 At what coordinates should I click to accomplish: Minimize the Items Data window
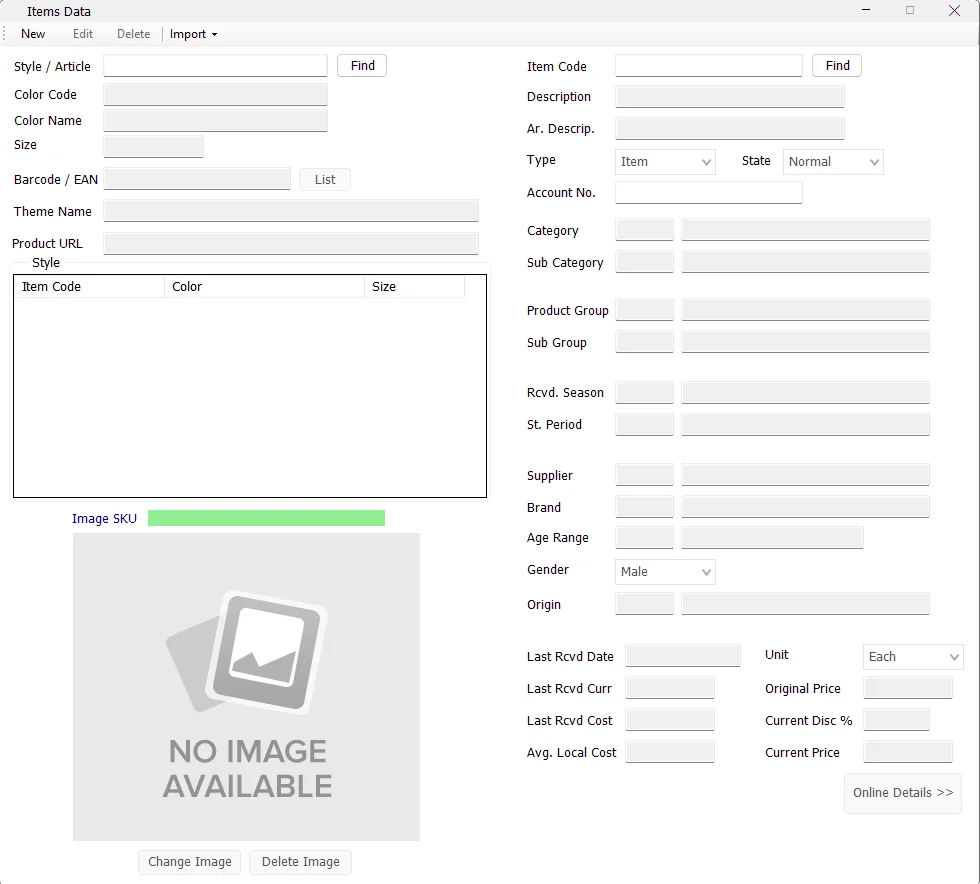866,10
